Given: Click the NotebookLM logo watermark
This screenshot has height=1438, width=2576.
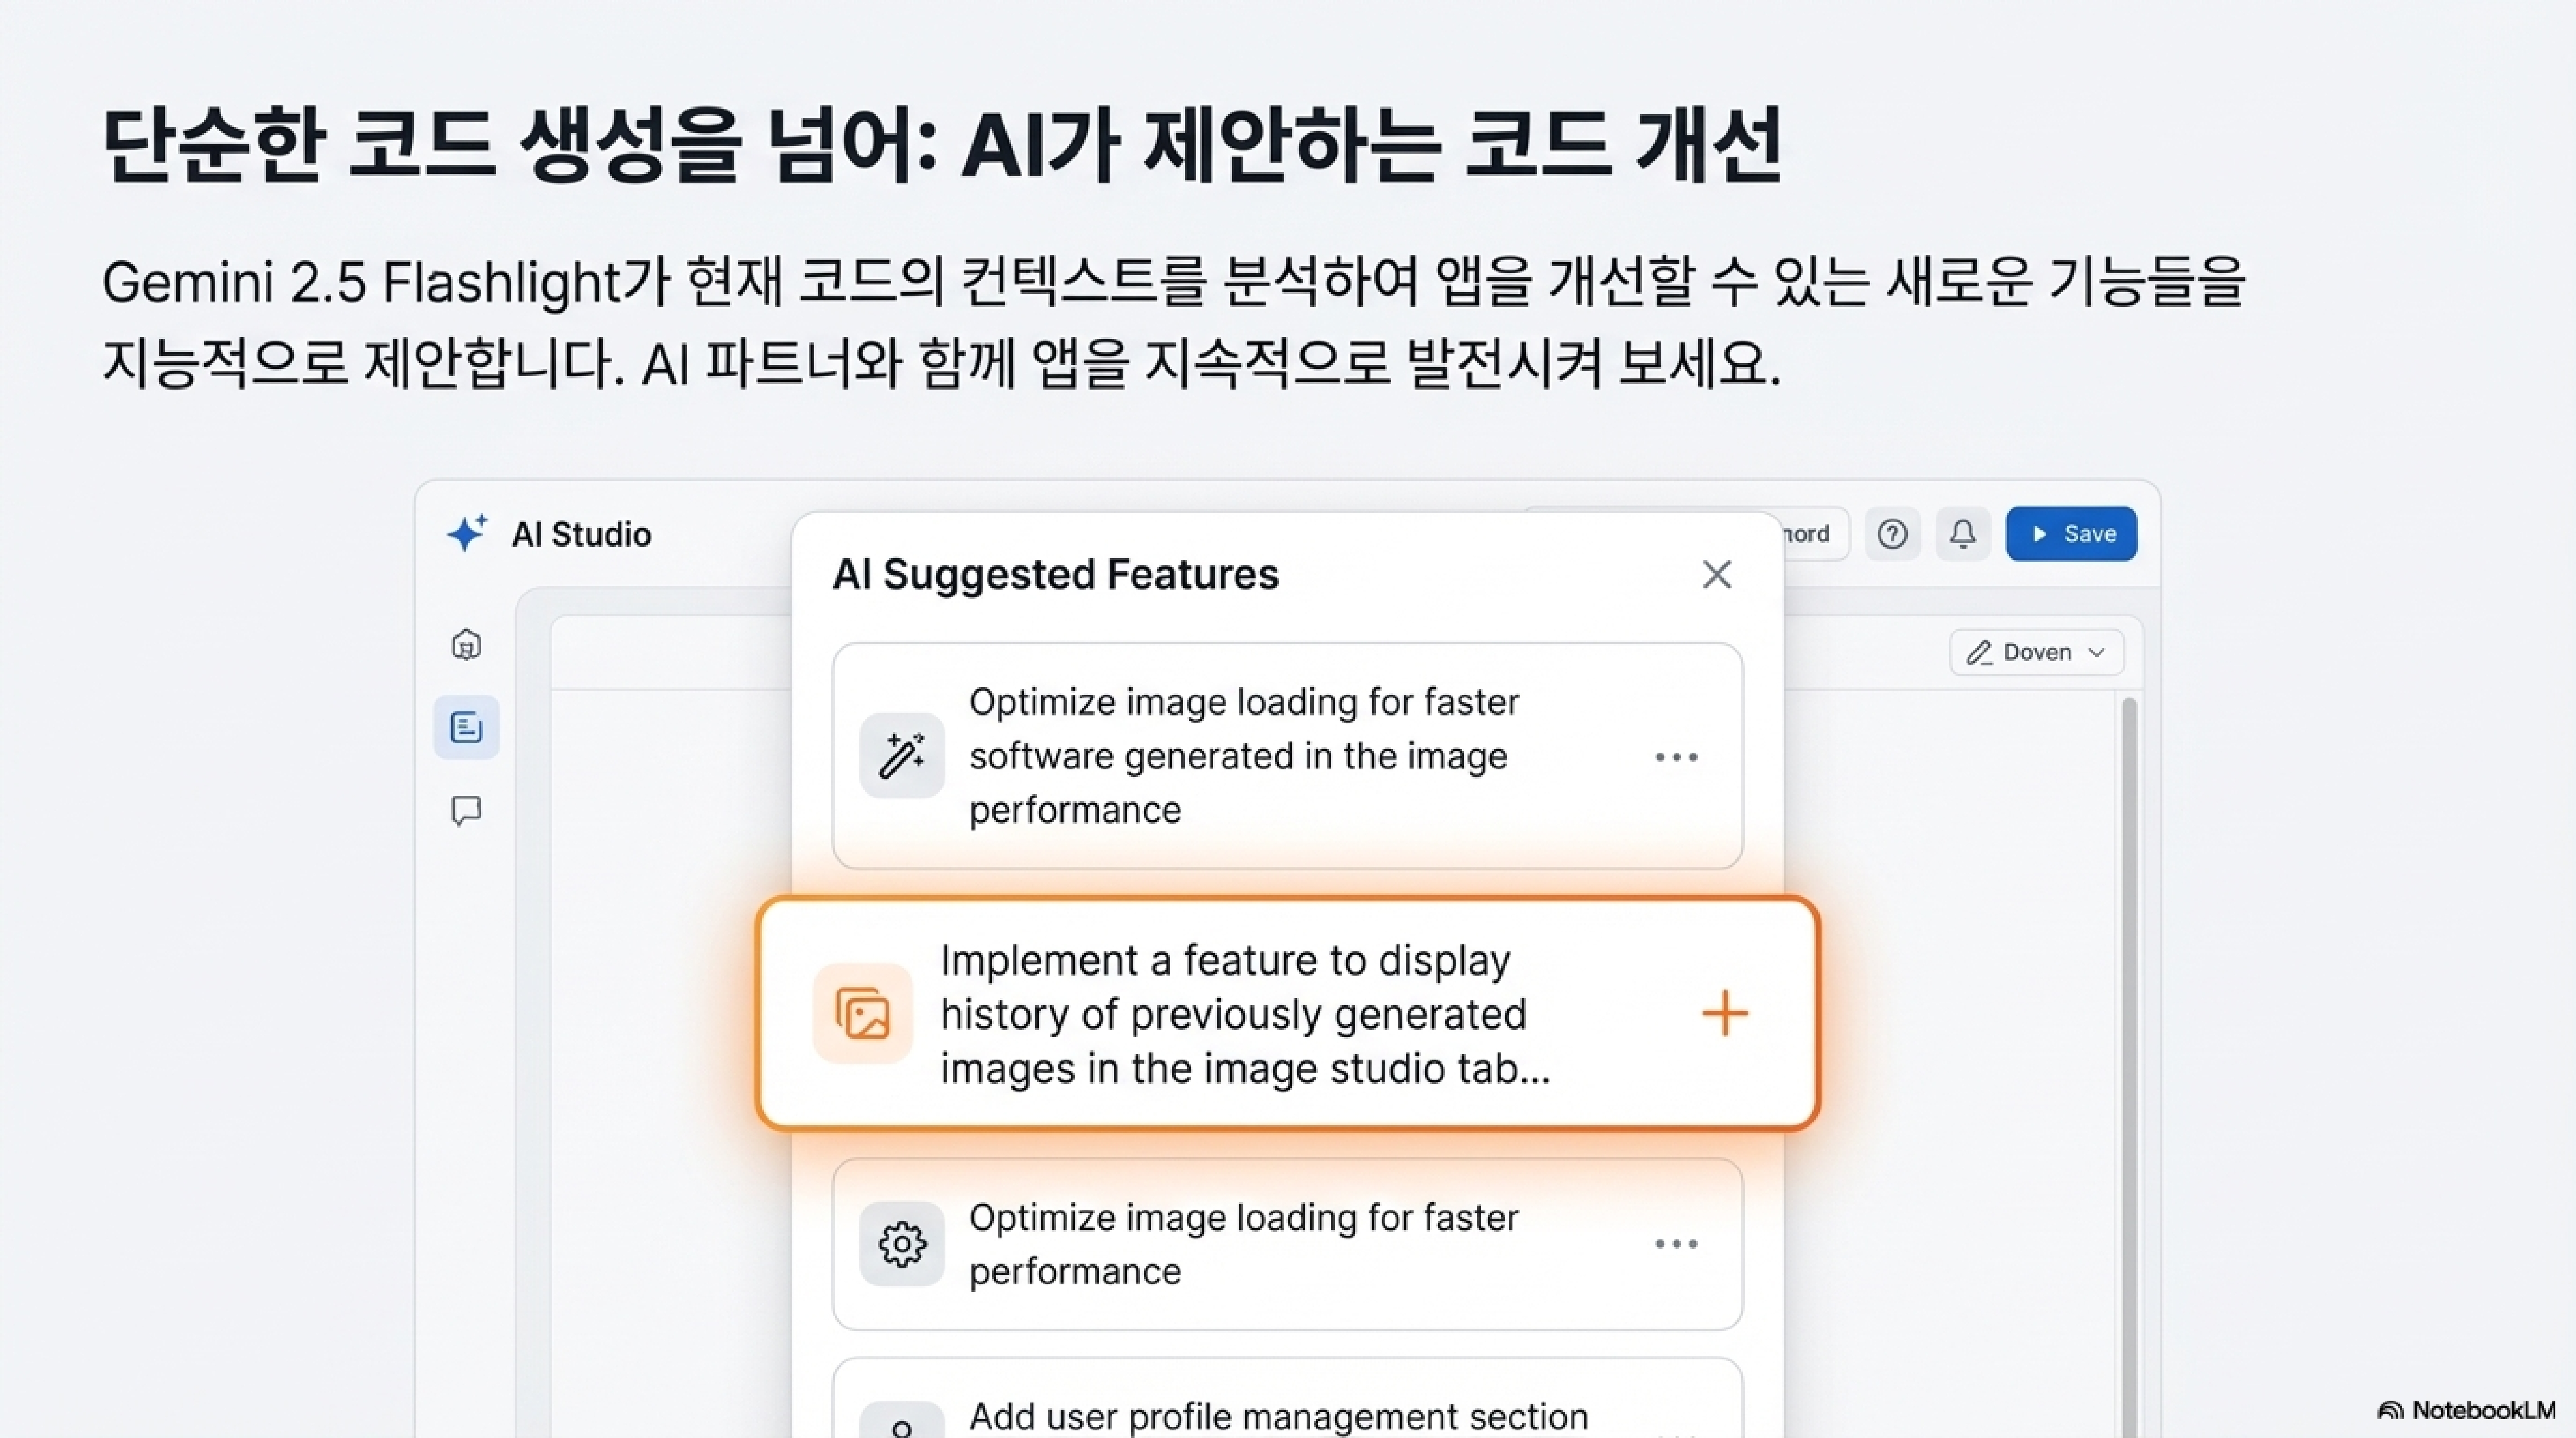Looking at the screenshot, I should (x=2467, y=1410).
